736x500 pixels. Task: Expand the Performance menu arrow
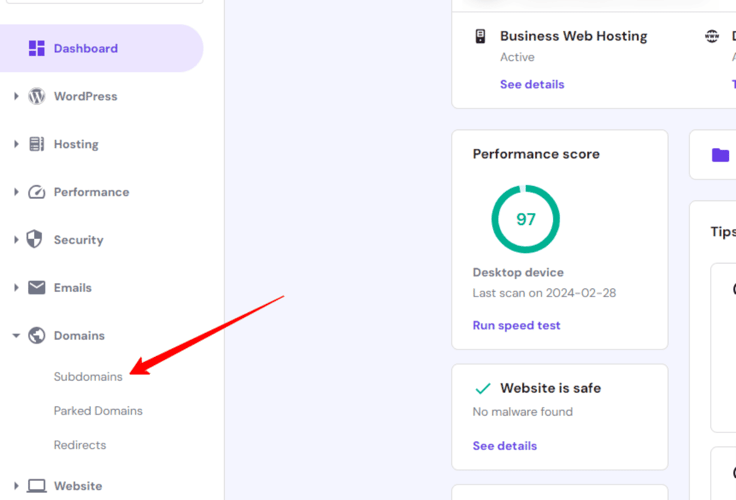point(16,192)
